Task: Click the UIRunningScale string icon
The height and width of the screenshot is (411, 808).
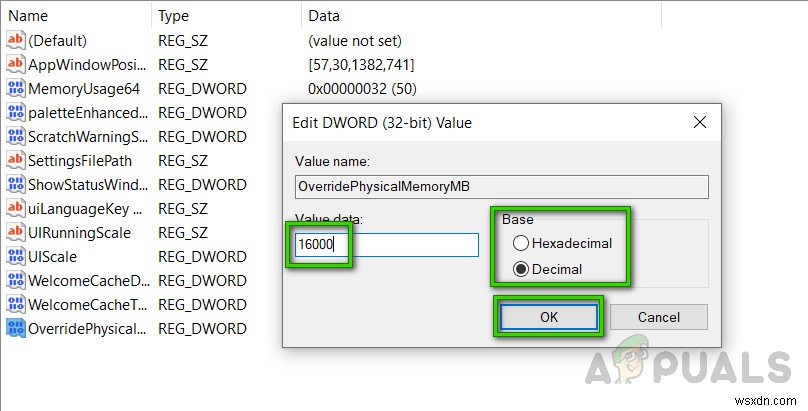Action: pos(15,232)
